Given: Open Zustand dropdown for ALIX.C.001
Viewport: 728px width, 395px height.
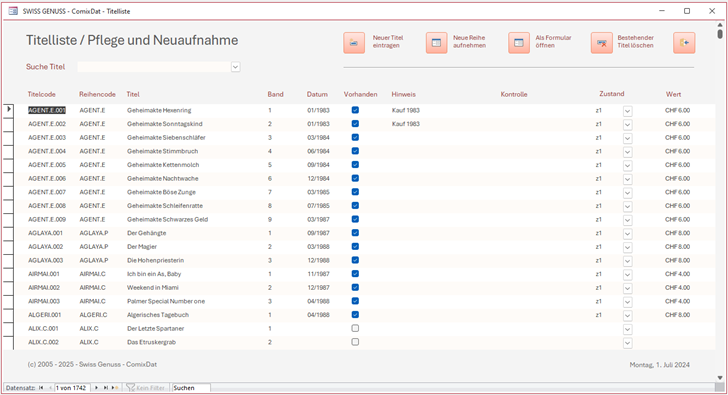Looking at the screenshot, I should pos(628,330).
